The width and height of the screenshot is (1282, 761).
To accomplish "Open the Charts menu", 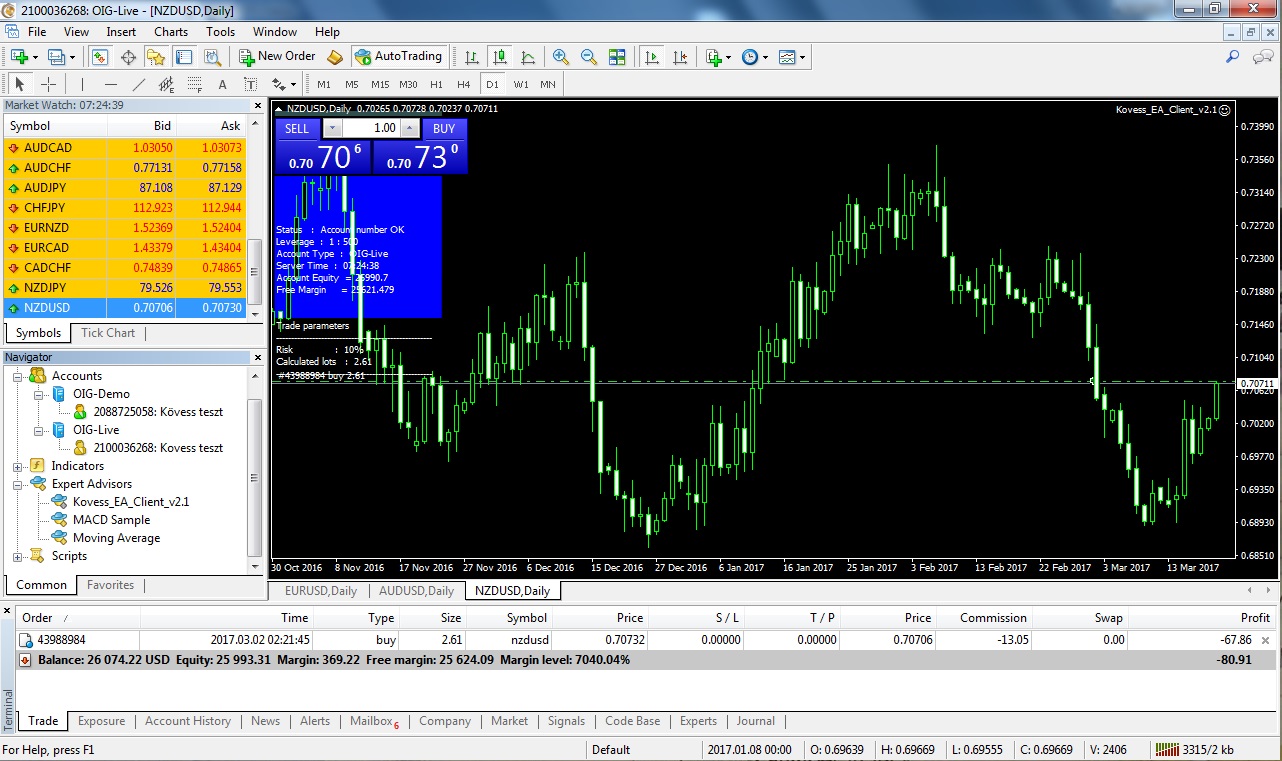I will point(171,32).
